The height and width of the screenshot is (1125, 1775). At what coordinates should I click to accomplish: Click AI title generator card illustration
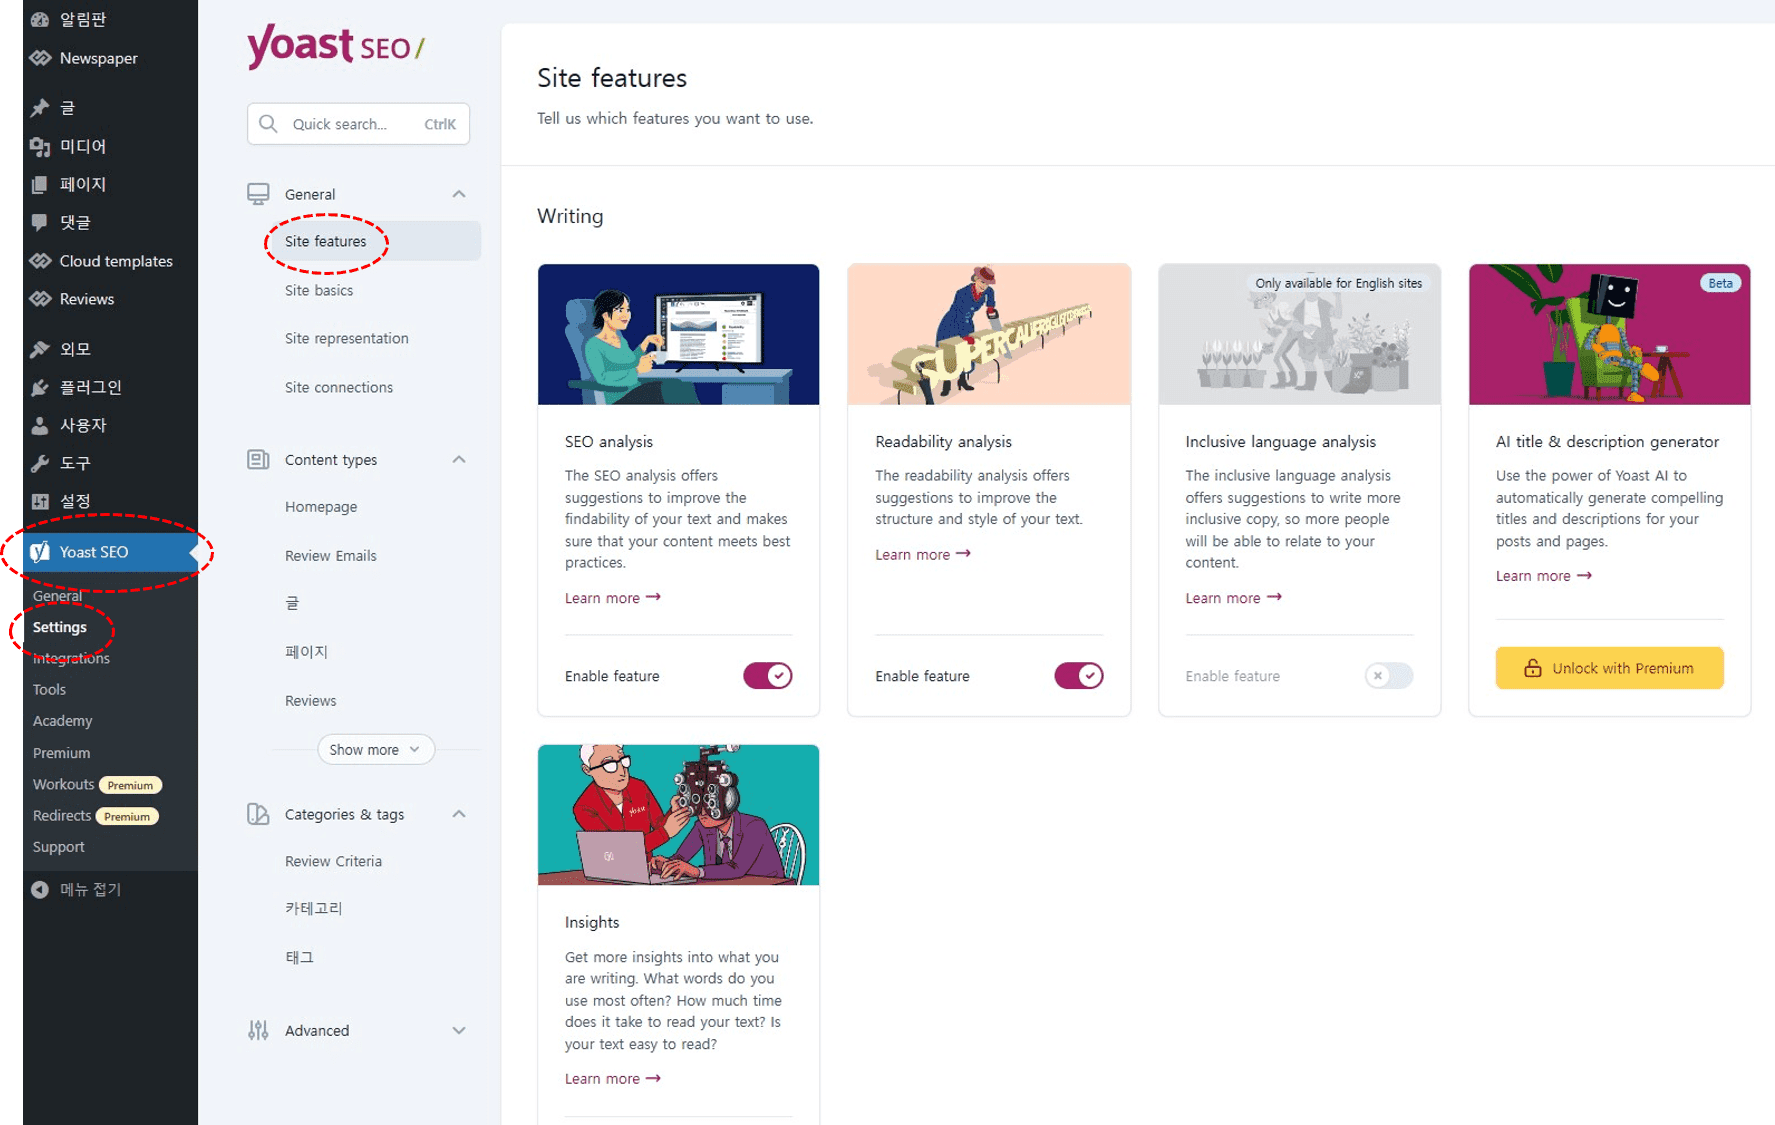click(x=1609, y=334)
